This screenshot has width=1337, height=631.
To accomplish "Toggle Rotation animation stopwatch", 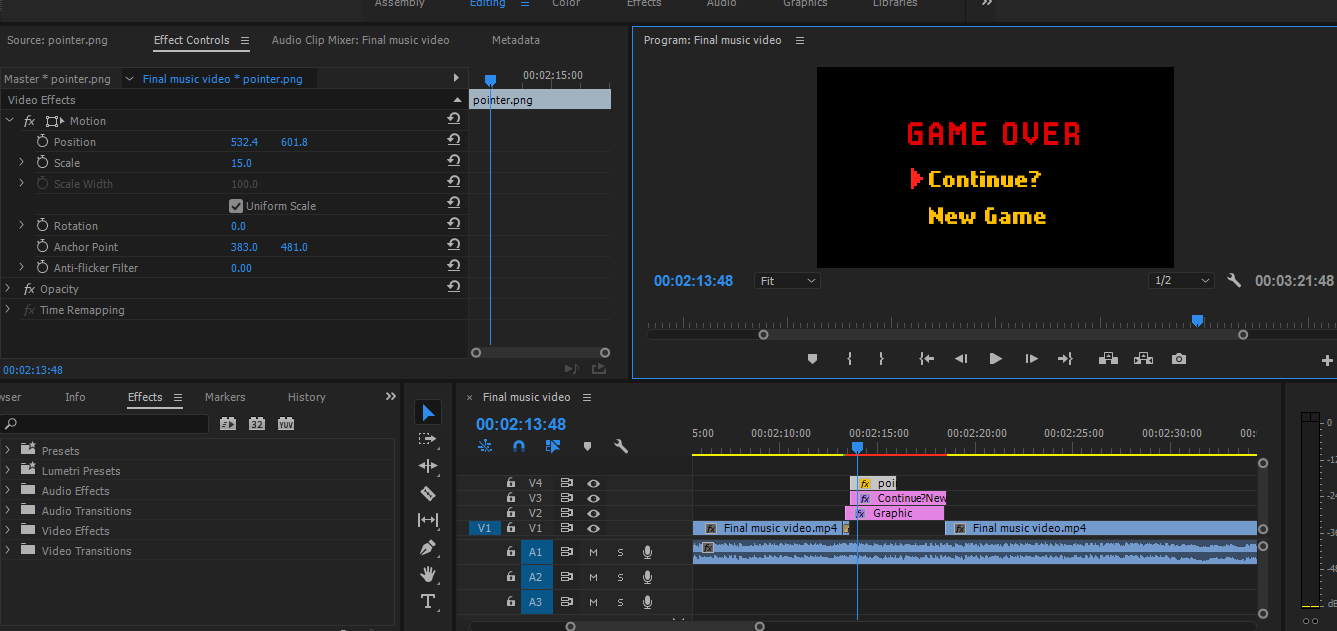I will pos(42,226).
